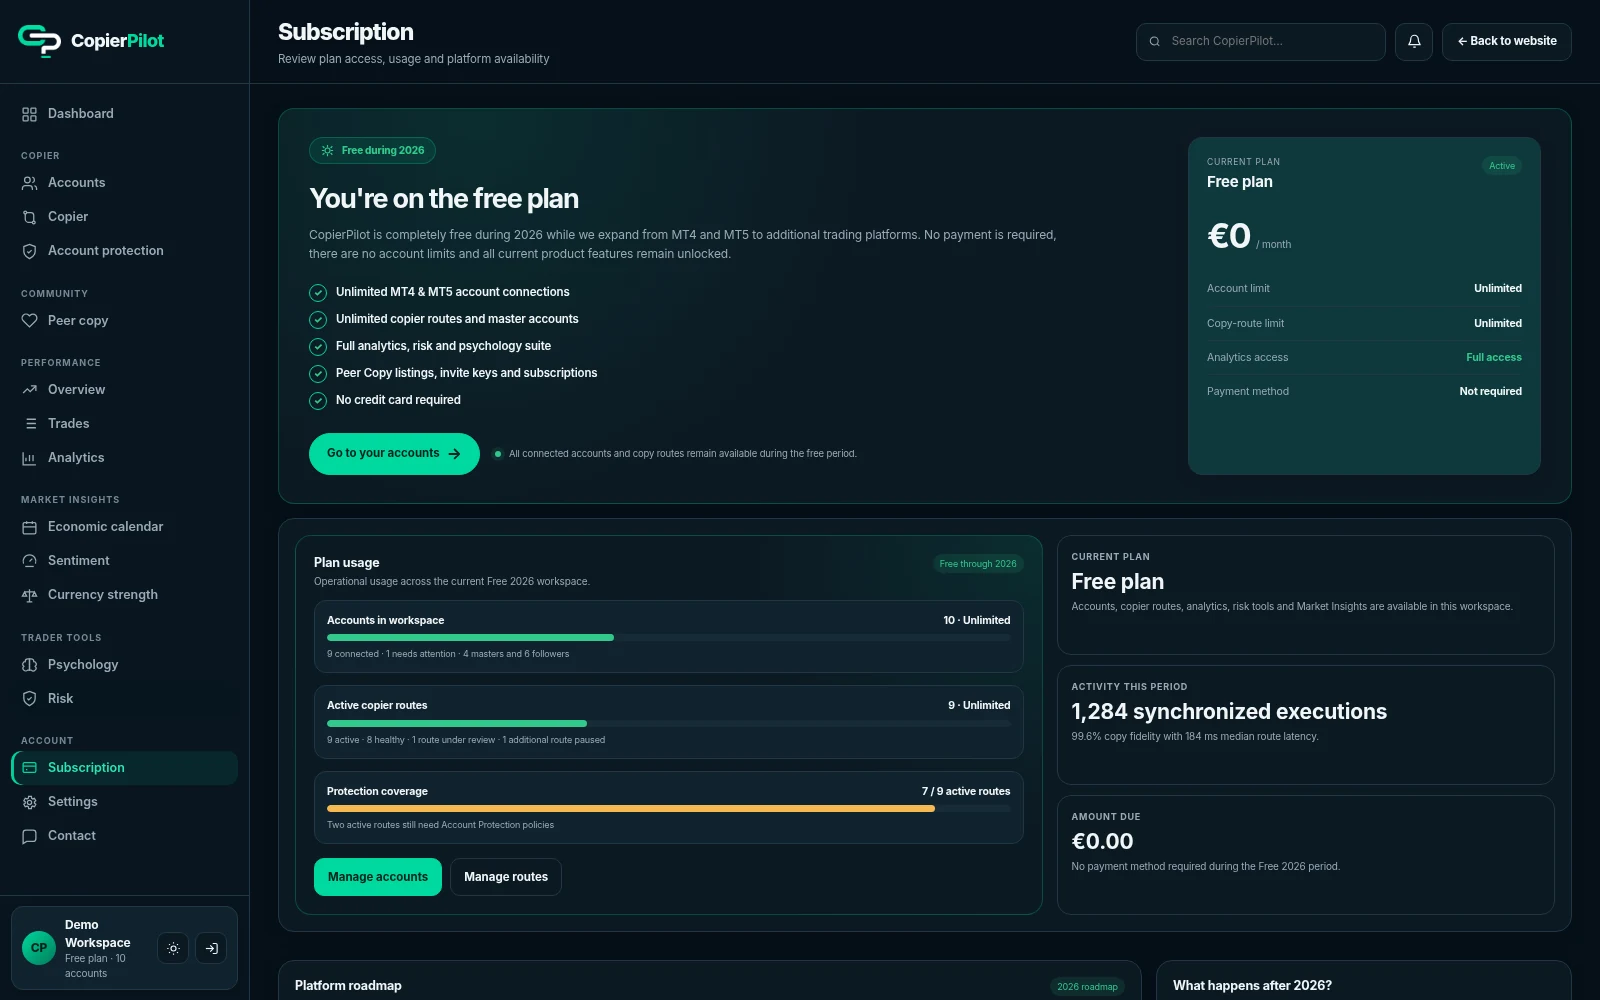Click check icon beside Unlimited MT4 & MT5 connections
Viewport: 1600px width, 1000px height.
coord(318,293)
